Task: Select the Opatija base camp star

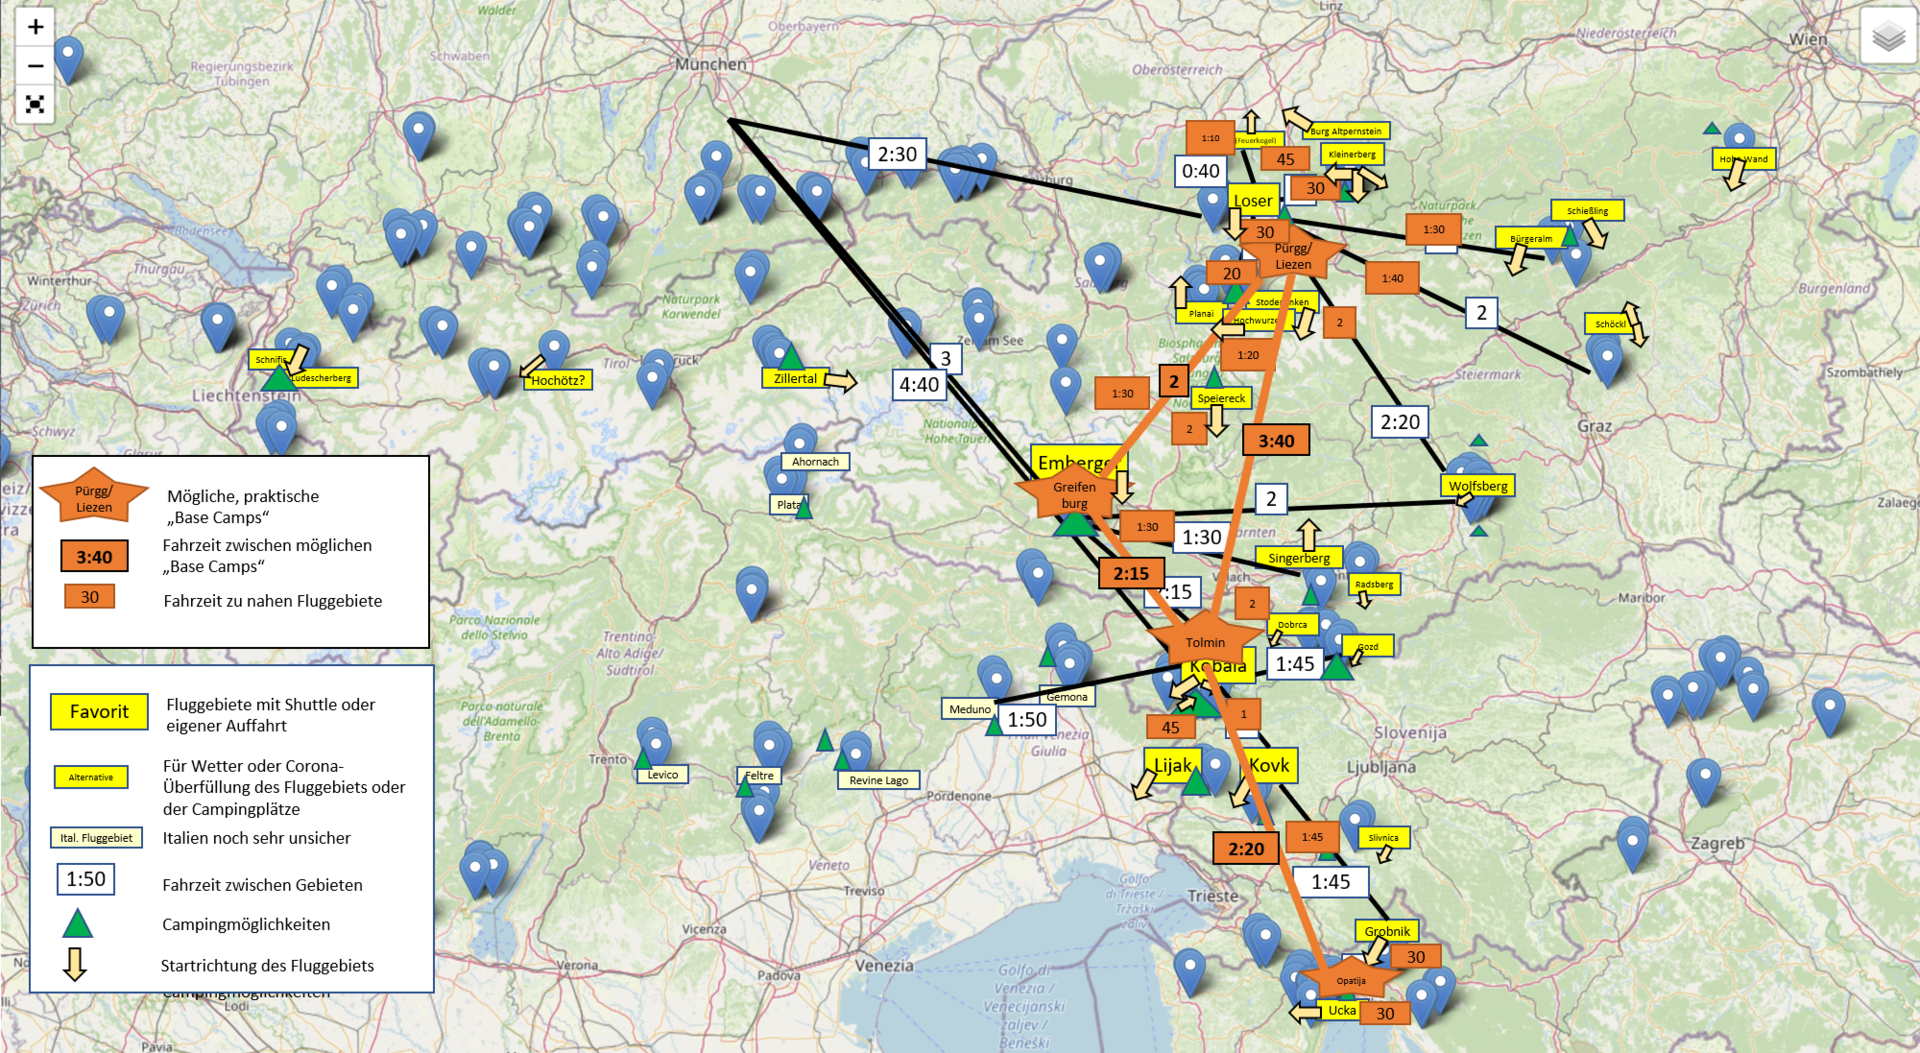Action: pos(1350,980)
